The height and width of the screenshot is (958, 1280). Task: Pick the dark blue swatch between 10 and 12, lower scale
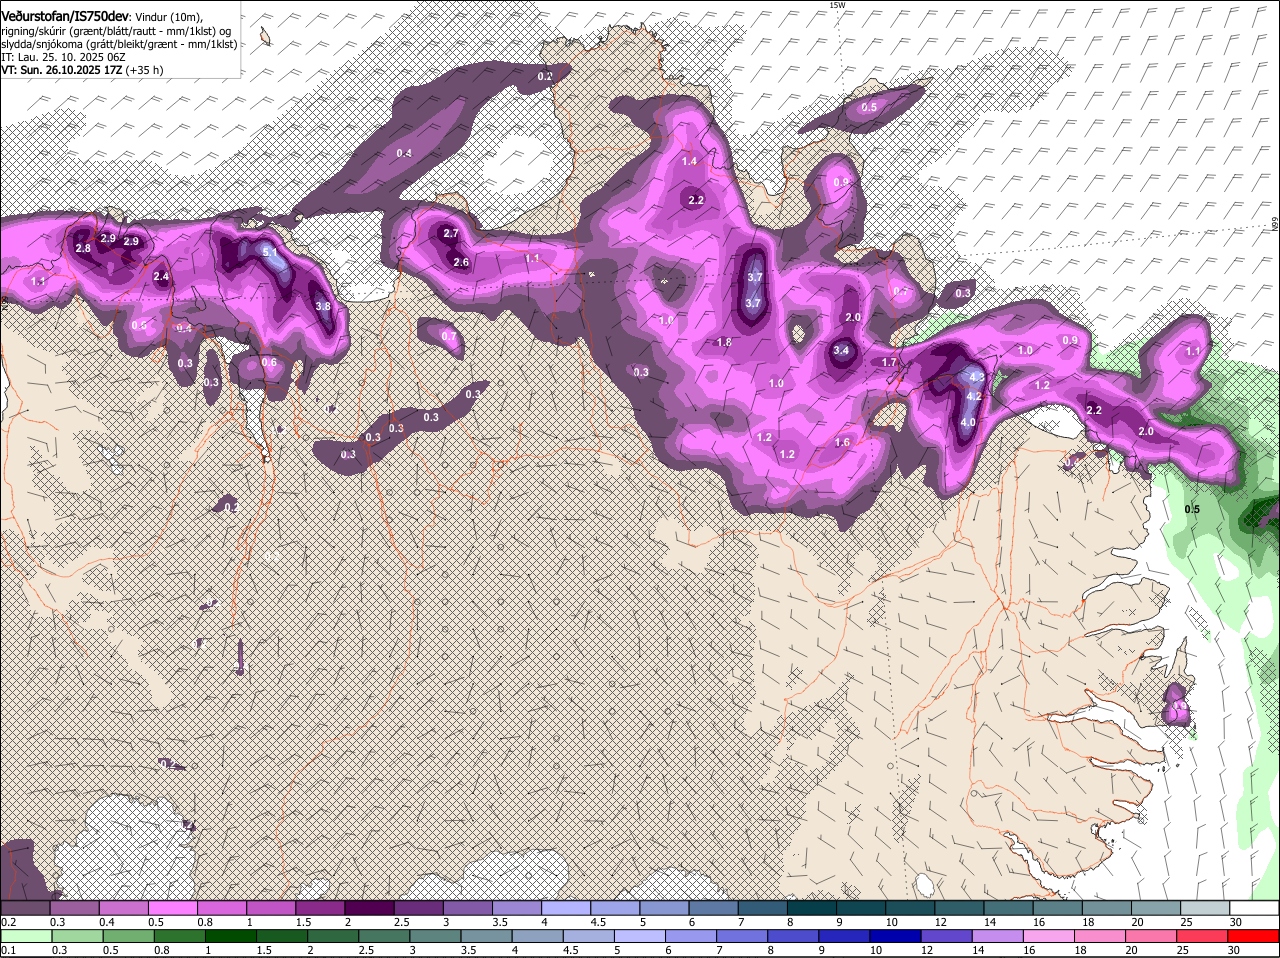pos(894,935)
